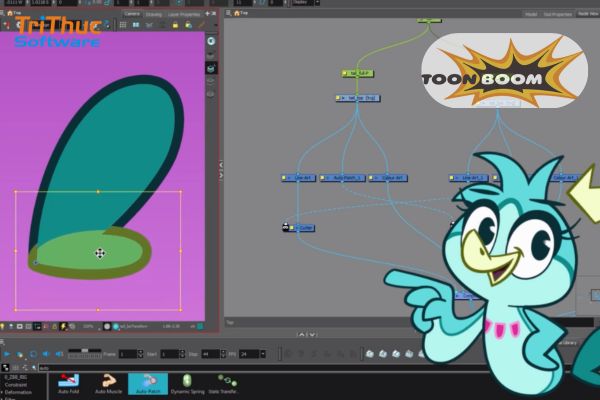The height and width of the screenshot is (400, 600).
Task: Click the lock-with-badge icon in Camera toolbar
Action: pos(188,25)
